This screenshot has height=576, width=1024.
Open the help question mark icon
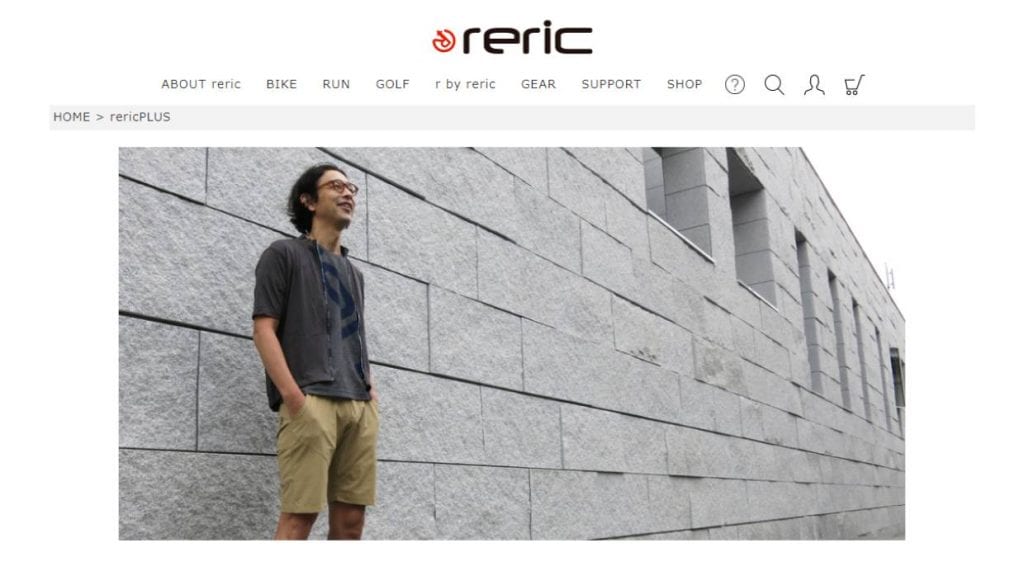pos(735,84)
